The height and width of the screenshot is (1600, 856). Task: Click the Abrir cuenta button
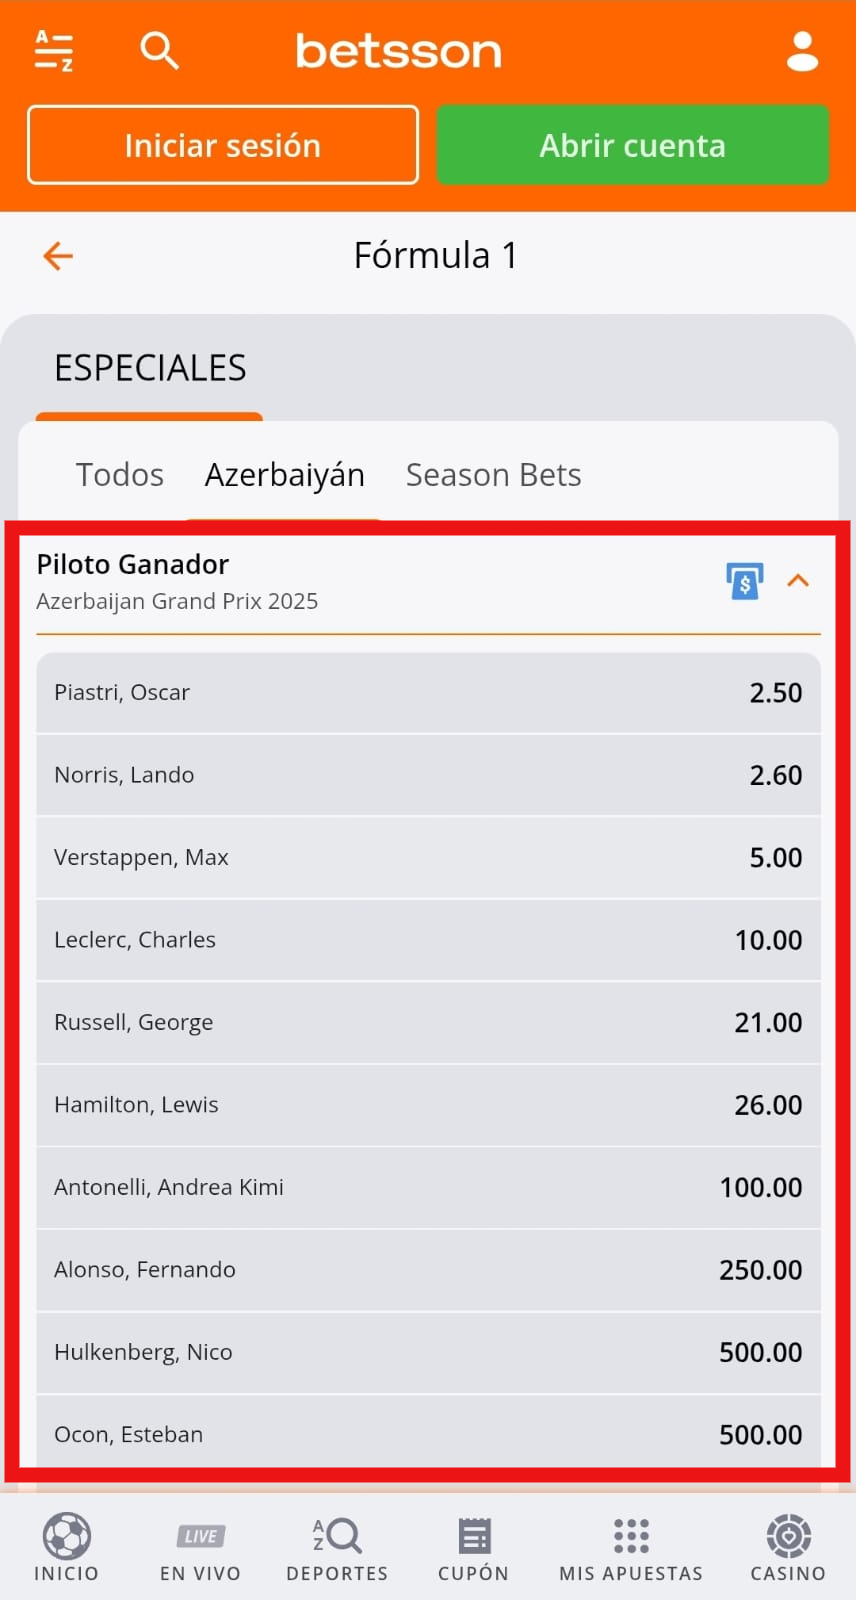click(633, 145)
